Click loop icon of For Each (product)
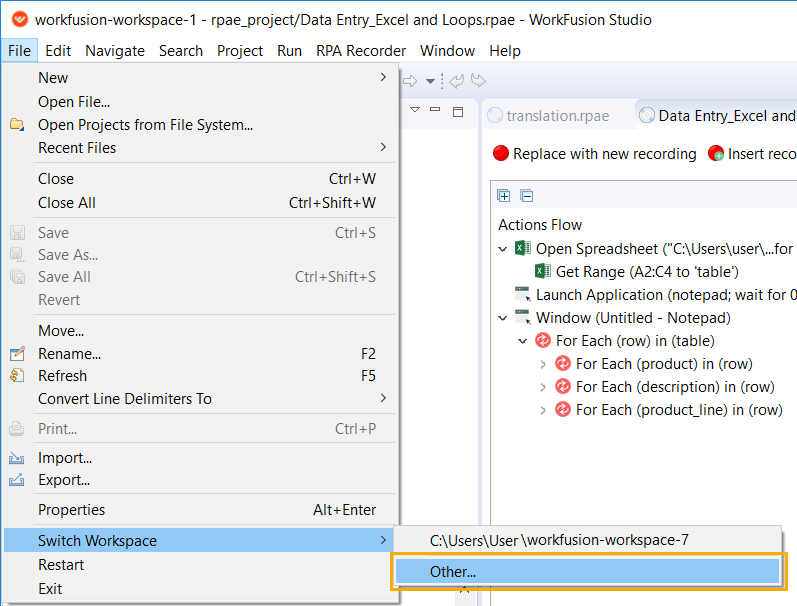 563,363
